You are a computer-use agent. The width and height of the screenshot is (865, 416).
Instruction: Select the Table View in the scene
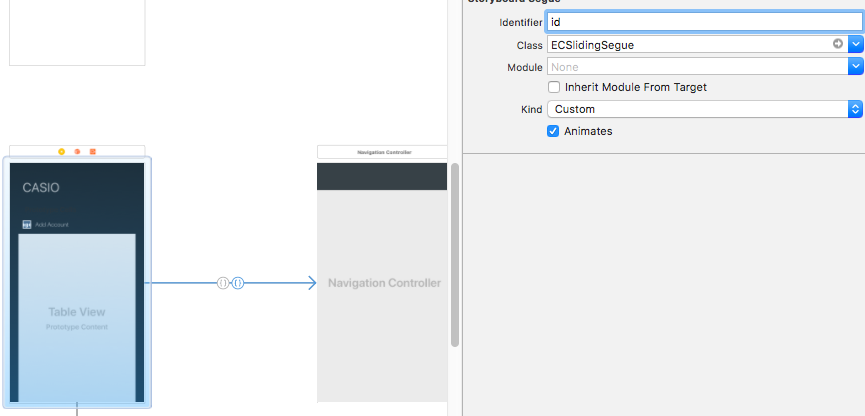pos(77,317)
